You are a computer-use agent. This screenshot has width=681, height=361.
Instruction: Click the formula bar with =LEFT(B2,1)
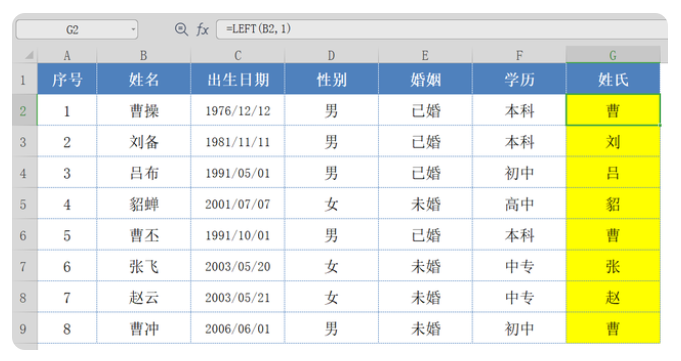point(442,30)
